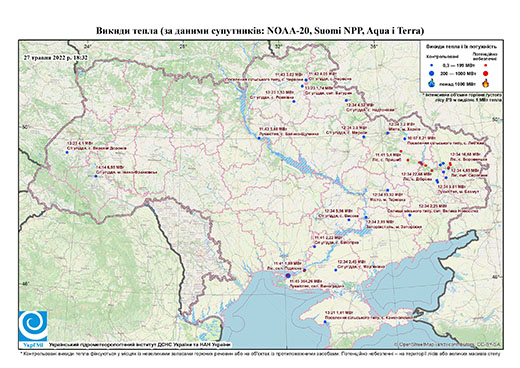Select blue marker at Kharkiv city
The image size is (520, 368).
(388, 133)
